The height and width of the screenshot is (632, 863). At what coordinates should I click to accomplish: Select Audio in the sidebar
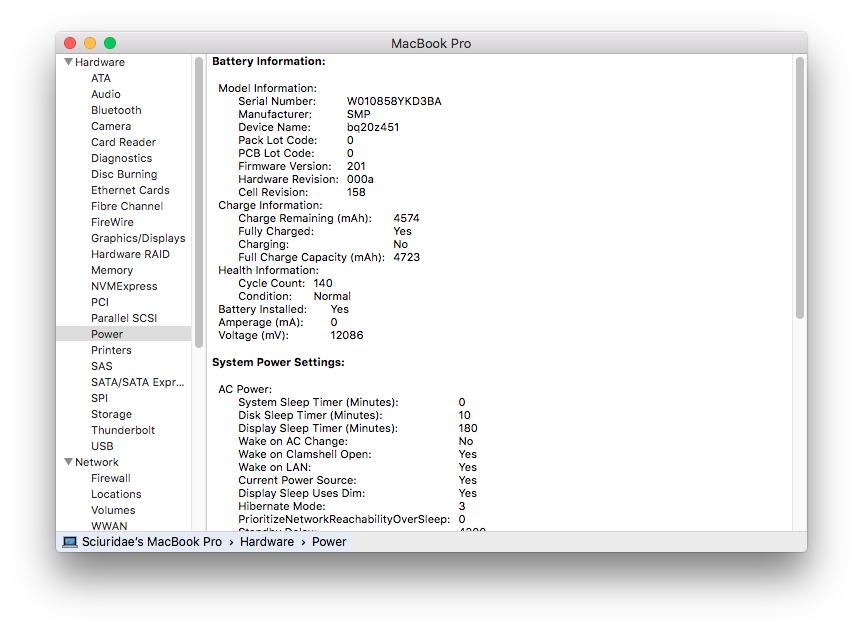tap(106, 94)
